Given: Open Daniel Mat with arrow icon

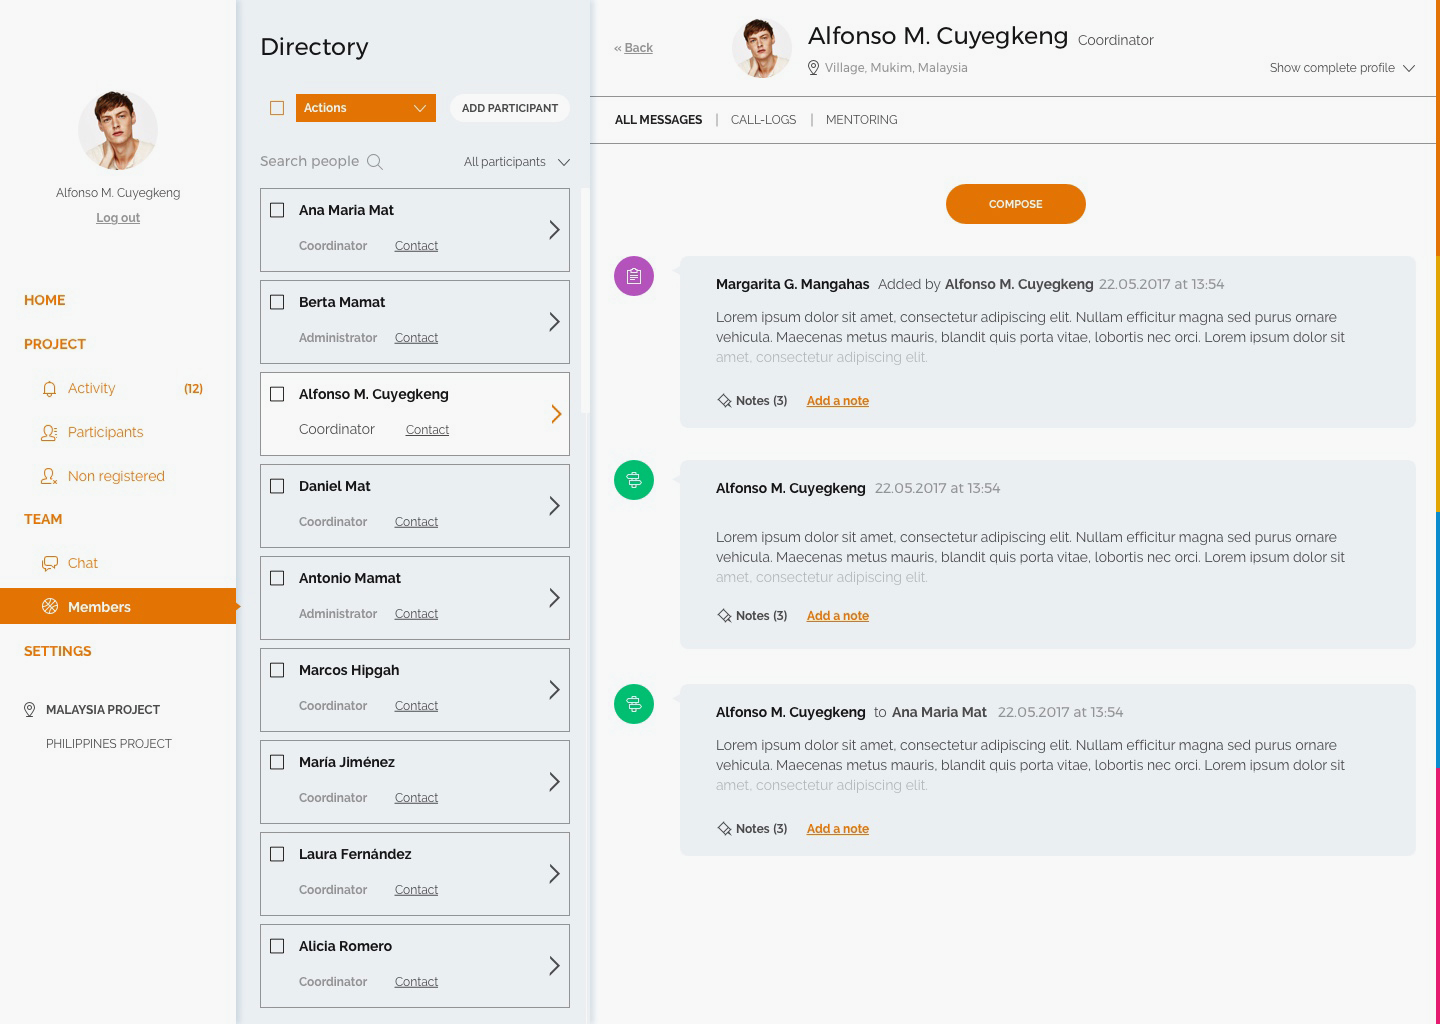Looking at the screenshot, I should tap(554, 506).
